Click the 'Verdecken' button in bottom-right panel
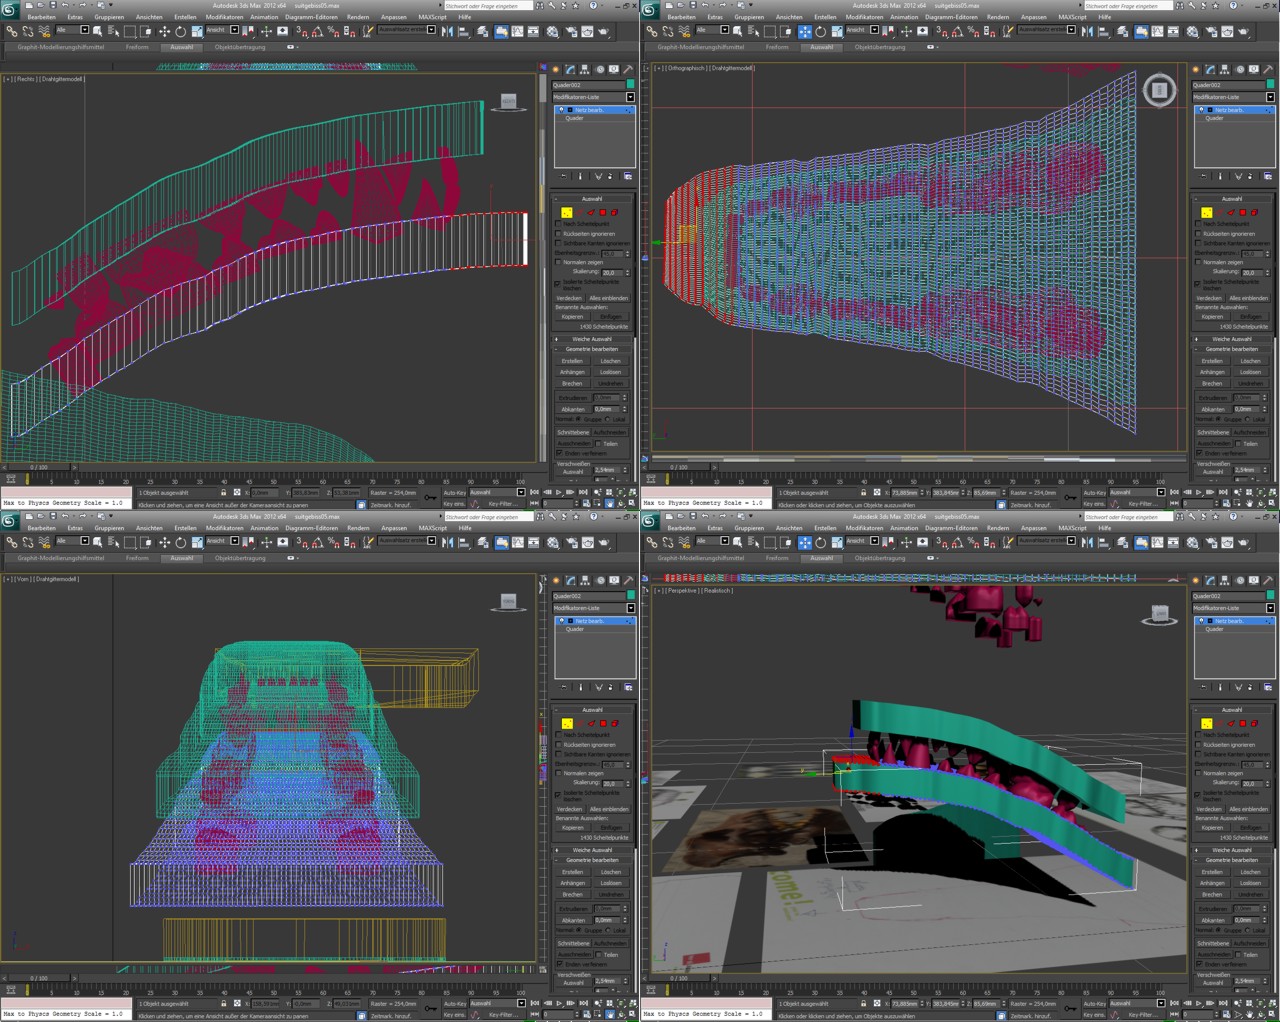Viewport: 1280px width, 1022px height. 1209,809
